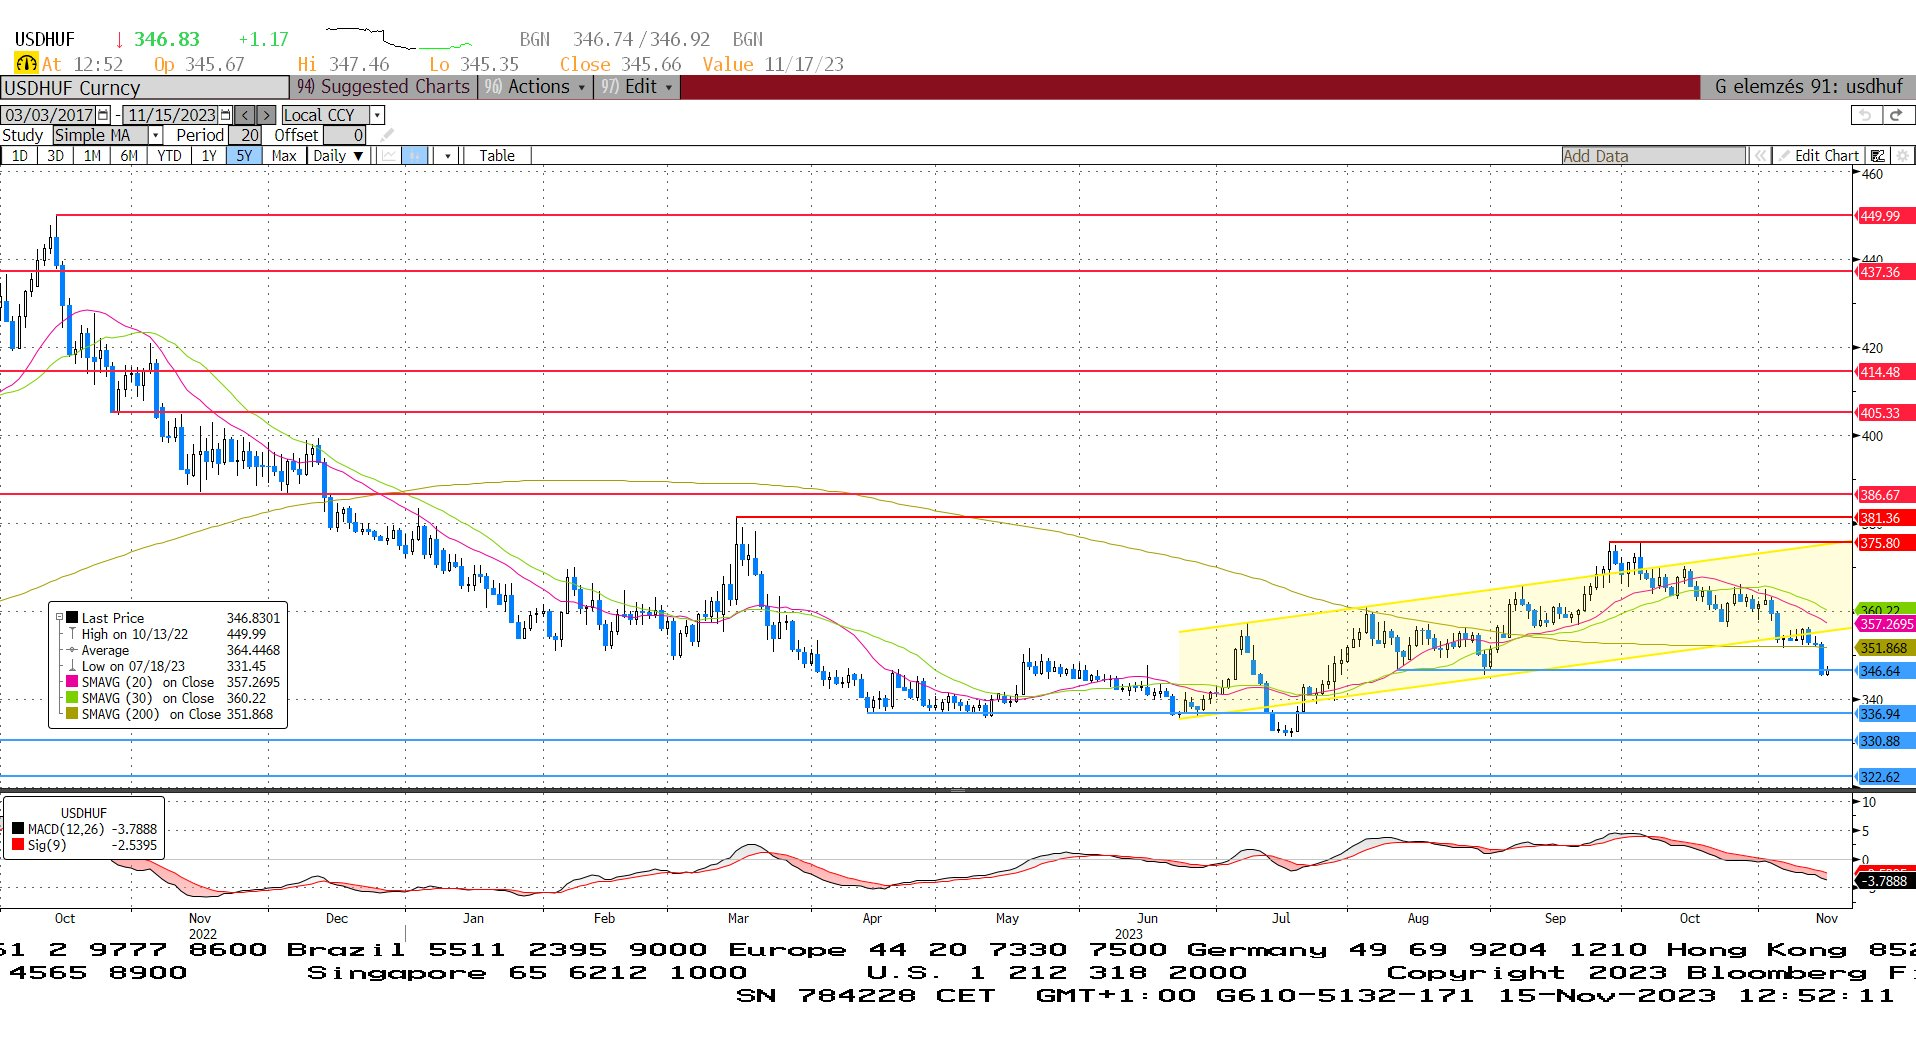Select the 336.94 blue price label
The image size is (1916, 1051).
[x=1884, y=714]
